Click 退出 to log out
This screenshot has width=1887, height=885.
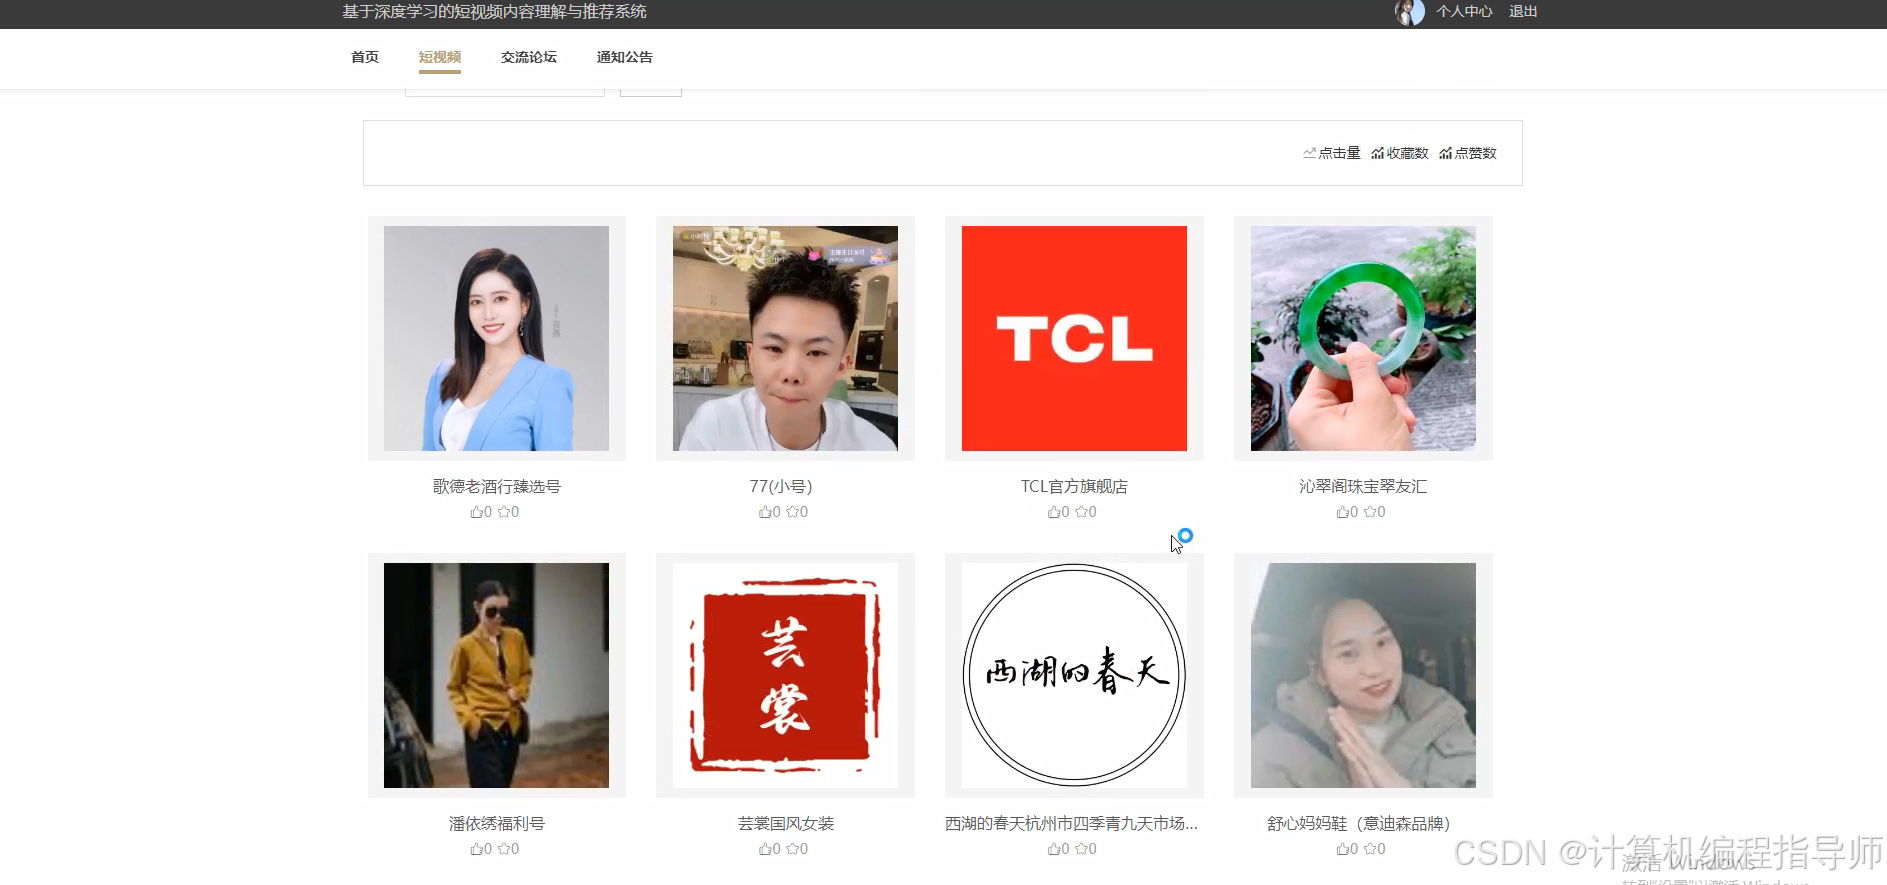coord(1523,11)
